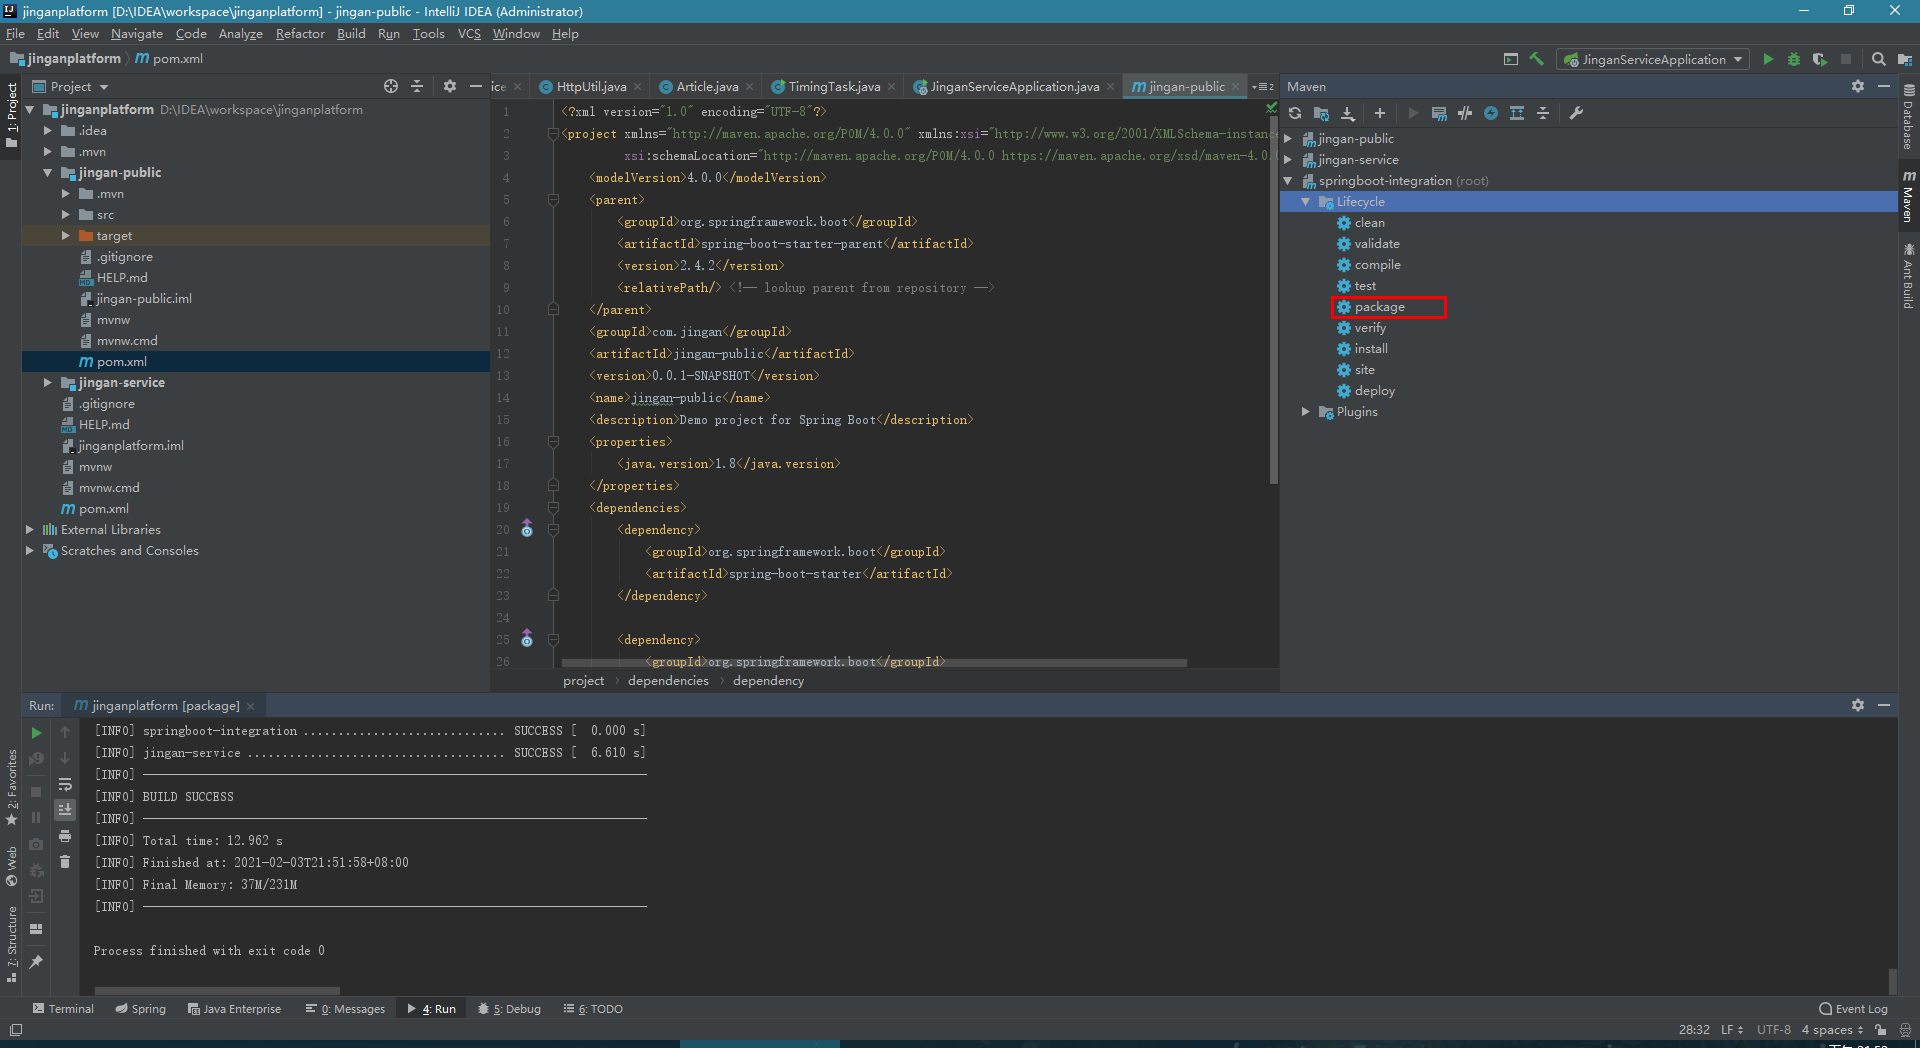1920x1048 pixels.
Task: Open Maven Settings wrench icon
Action: (1576, 114)
